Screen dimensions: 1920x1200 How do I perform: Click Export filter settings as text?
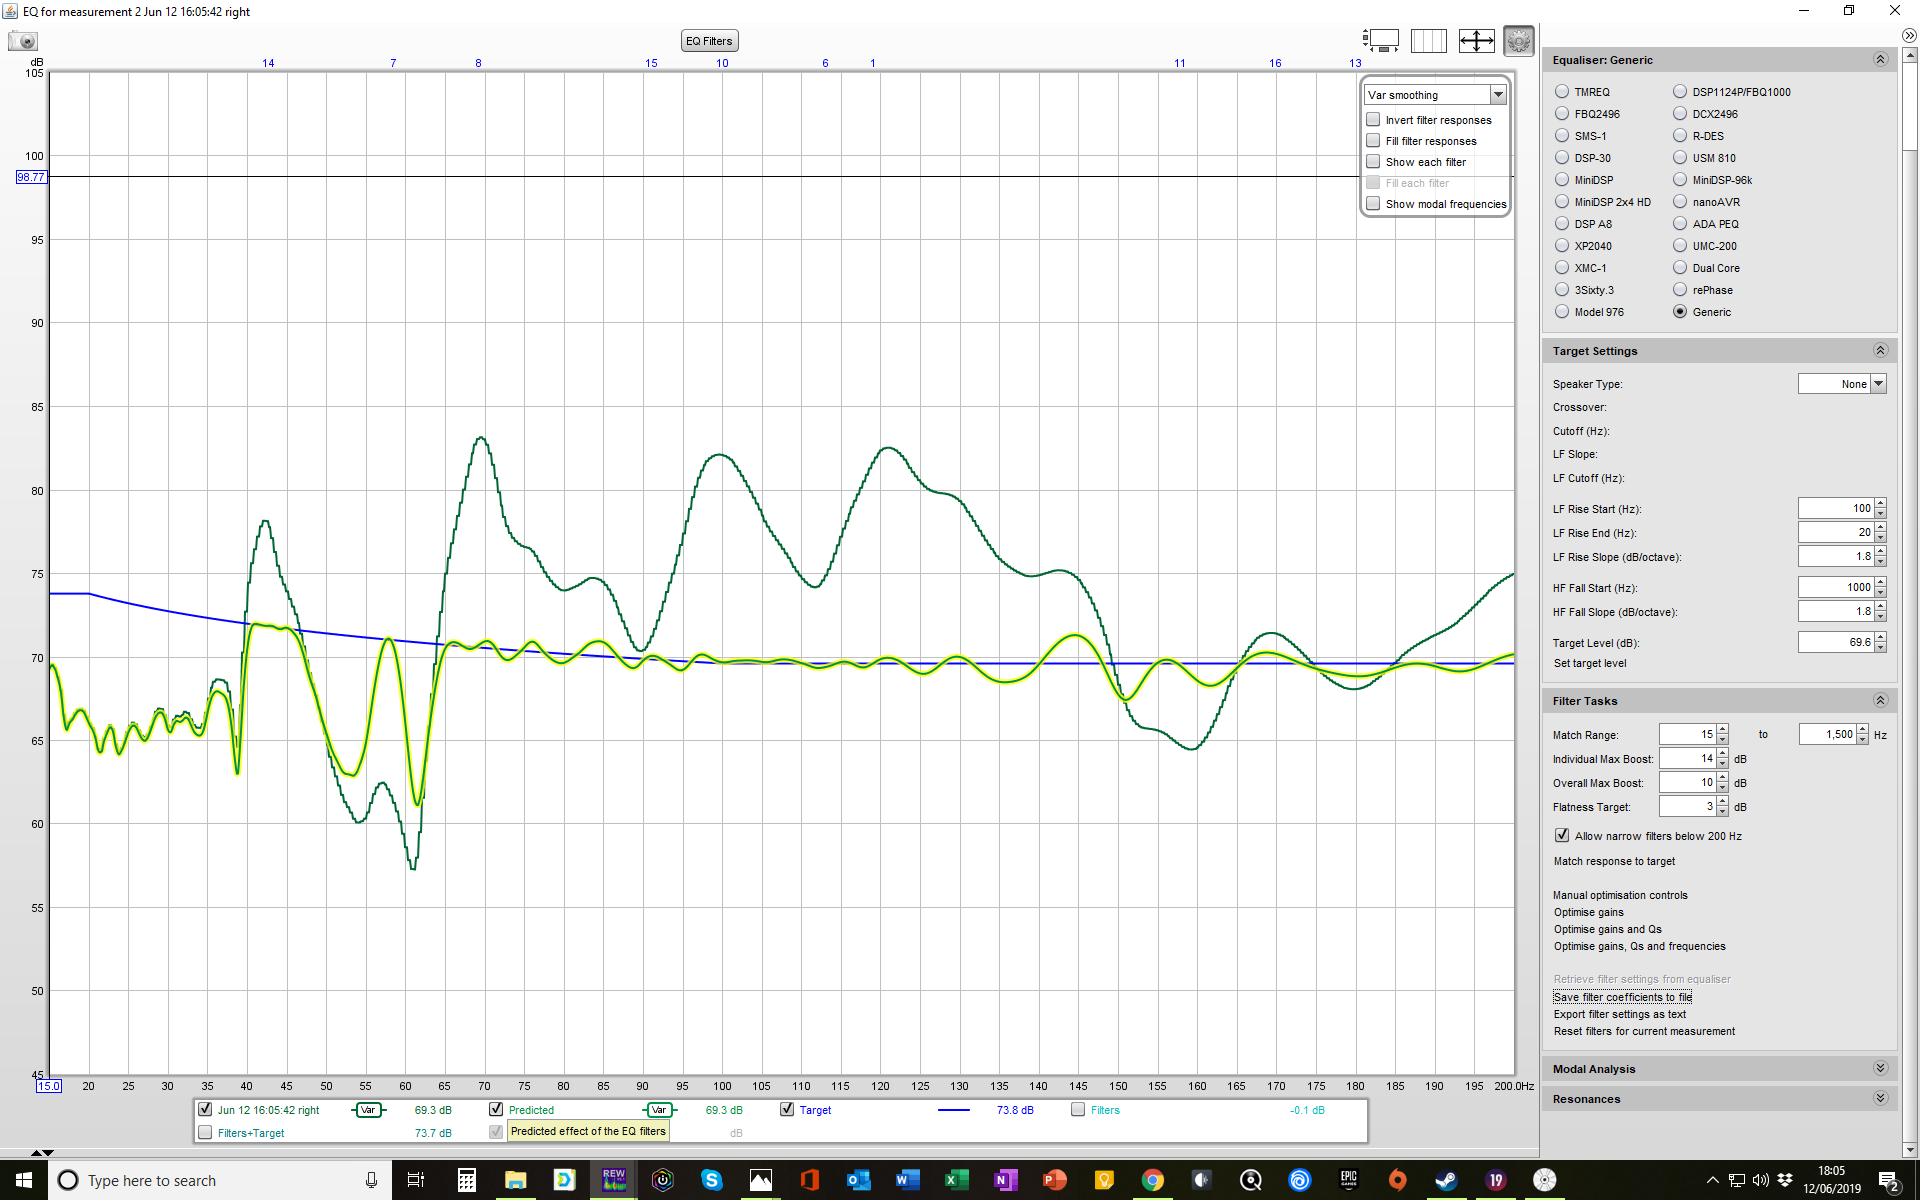pyautogui.click(x=1619, y=1014)
